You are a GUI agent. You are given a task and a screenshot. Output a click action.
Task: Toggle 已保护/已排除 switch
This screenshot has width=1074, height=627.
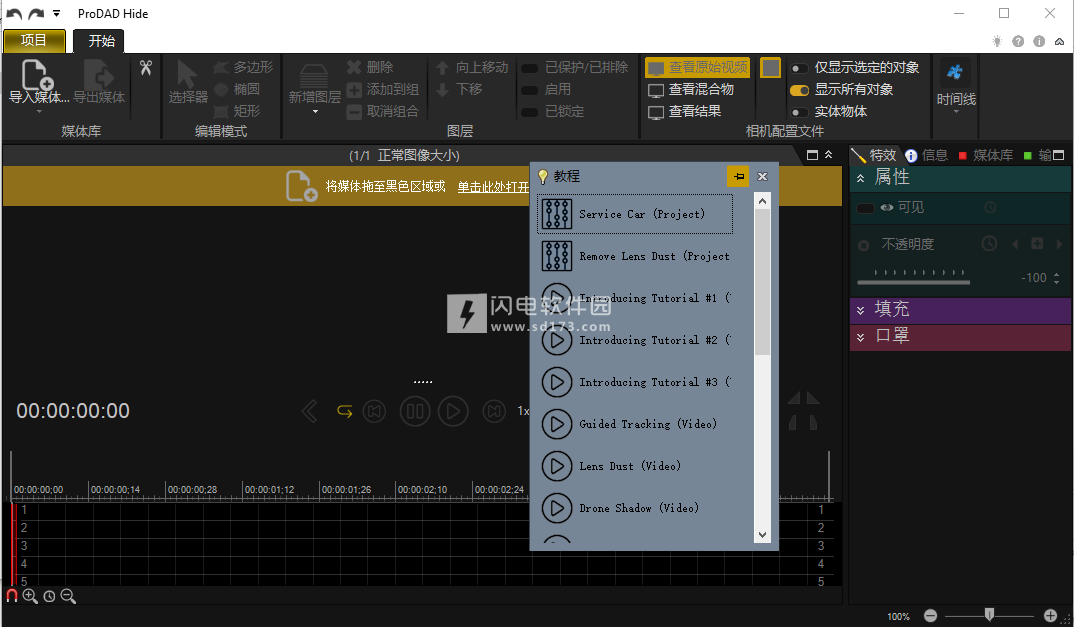pyautogui.click(x=529, y=68)
